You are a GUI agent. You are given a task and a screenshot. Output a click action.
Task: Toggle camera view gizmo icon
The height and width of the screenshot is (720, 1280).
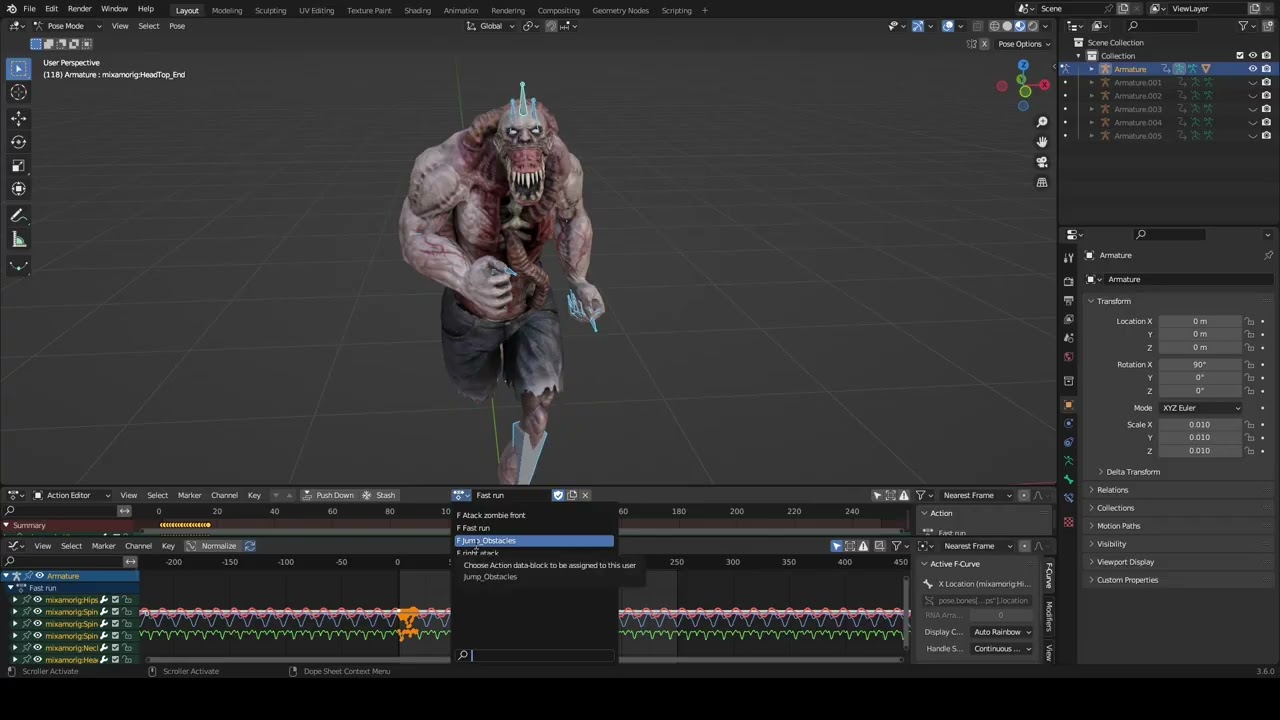[1042, 162]
